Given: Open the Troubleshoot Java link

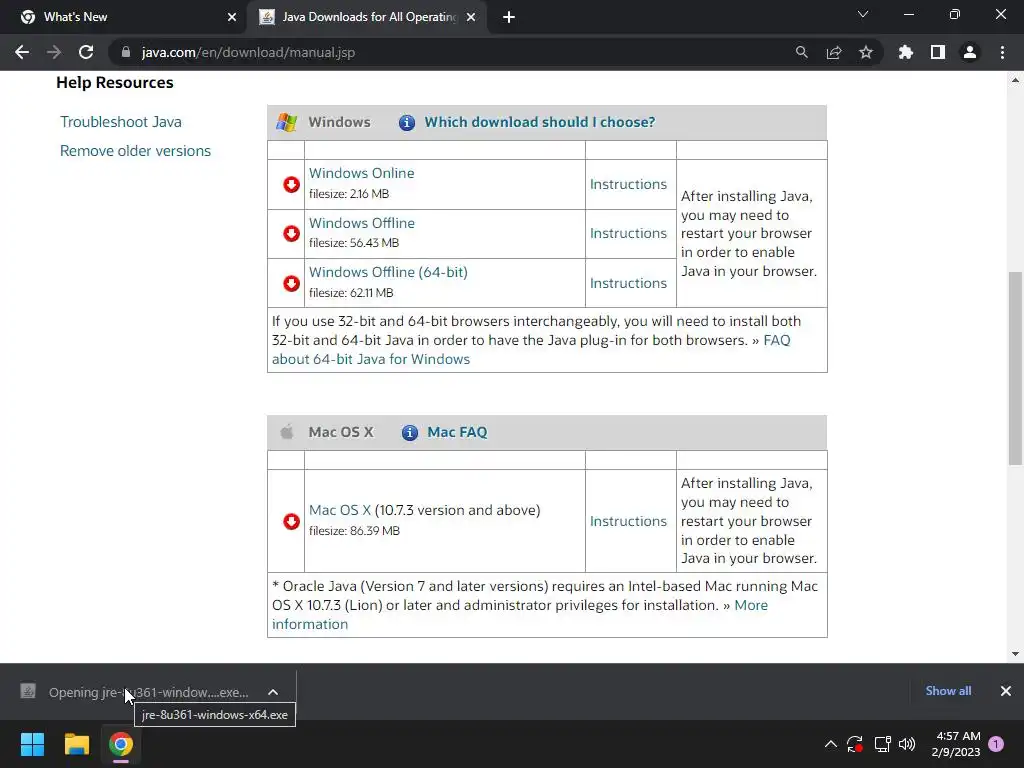Looking at the screenshot, I should coord(121,122).
